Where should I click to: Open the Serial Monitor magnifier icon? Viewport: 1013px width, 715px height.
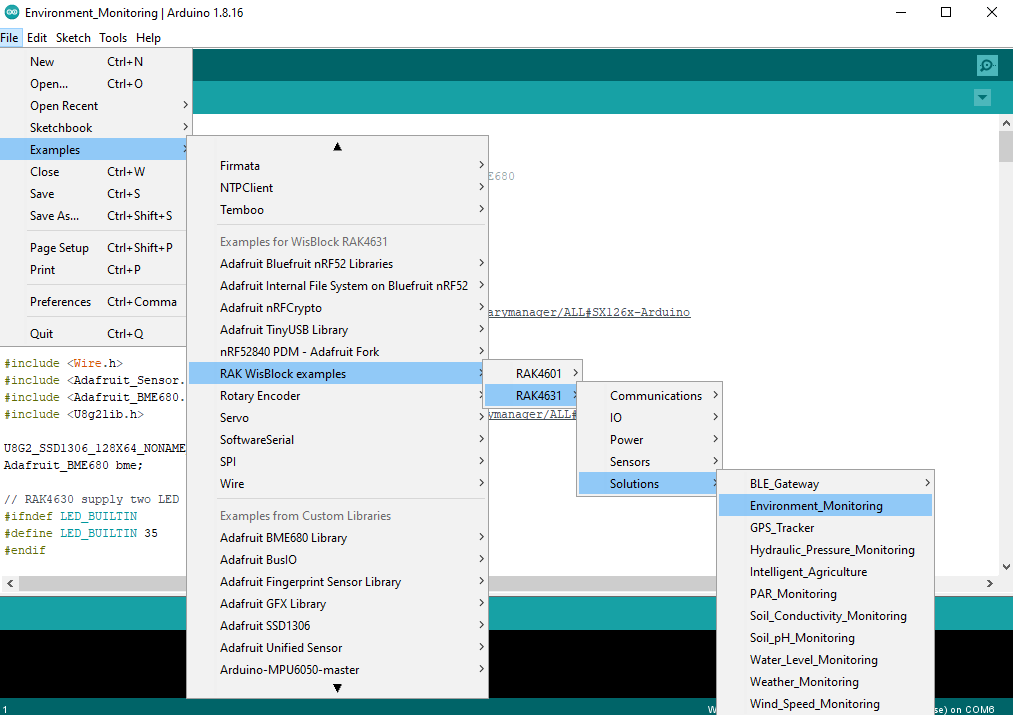point(987,66)
